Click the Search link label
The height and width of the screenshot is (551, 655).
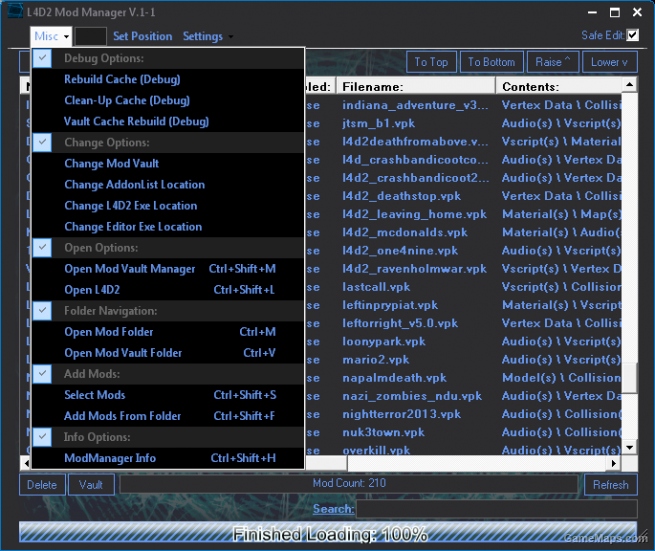click(x=333, y=509)
